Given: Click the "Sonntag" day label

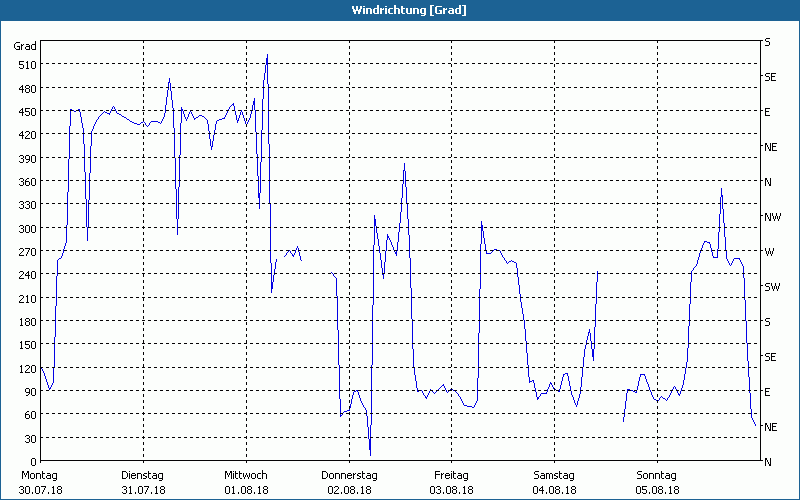Looking at the screenshot, I should (x=656, y=475).
